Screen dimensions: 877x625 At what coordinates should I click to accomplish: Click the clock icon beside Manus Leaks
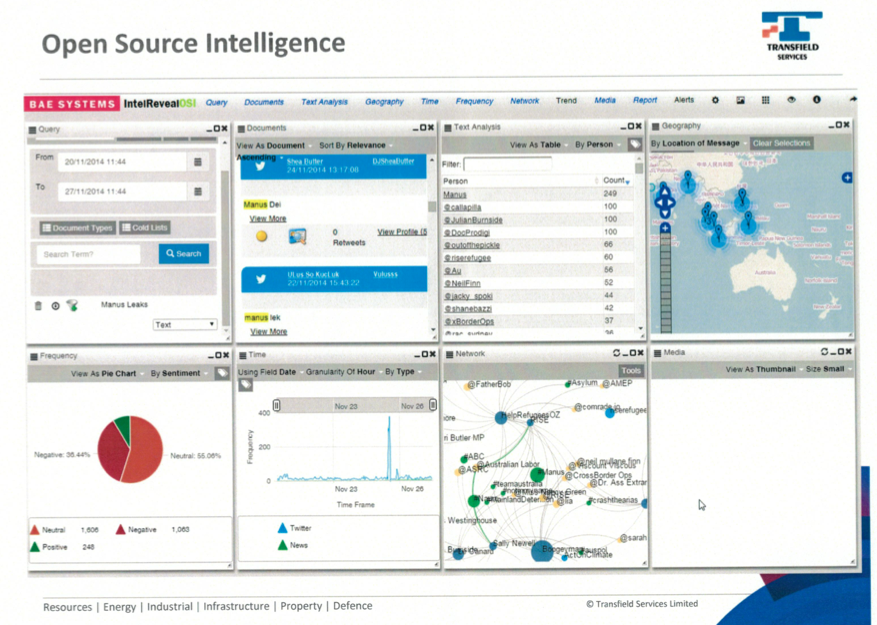coord(55,306)
